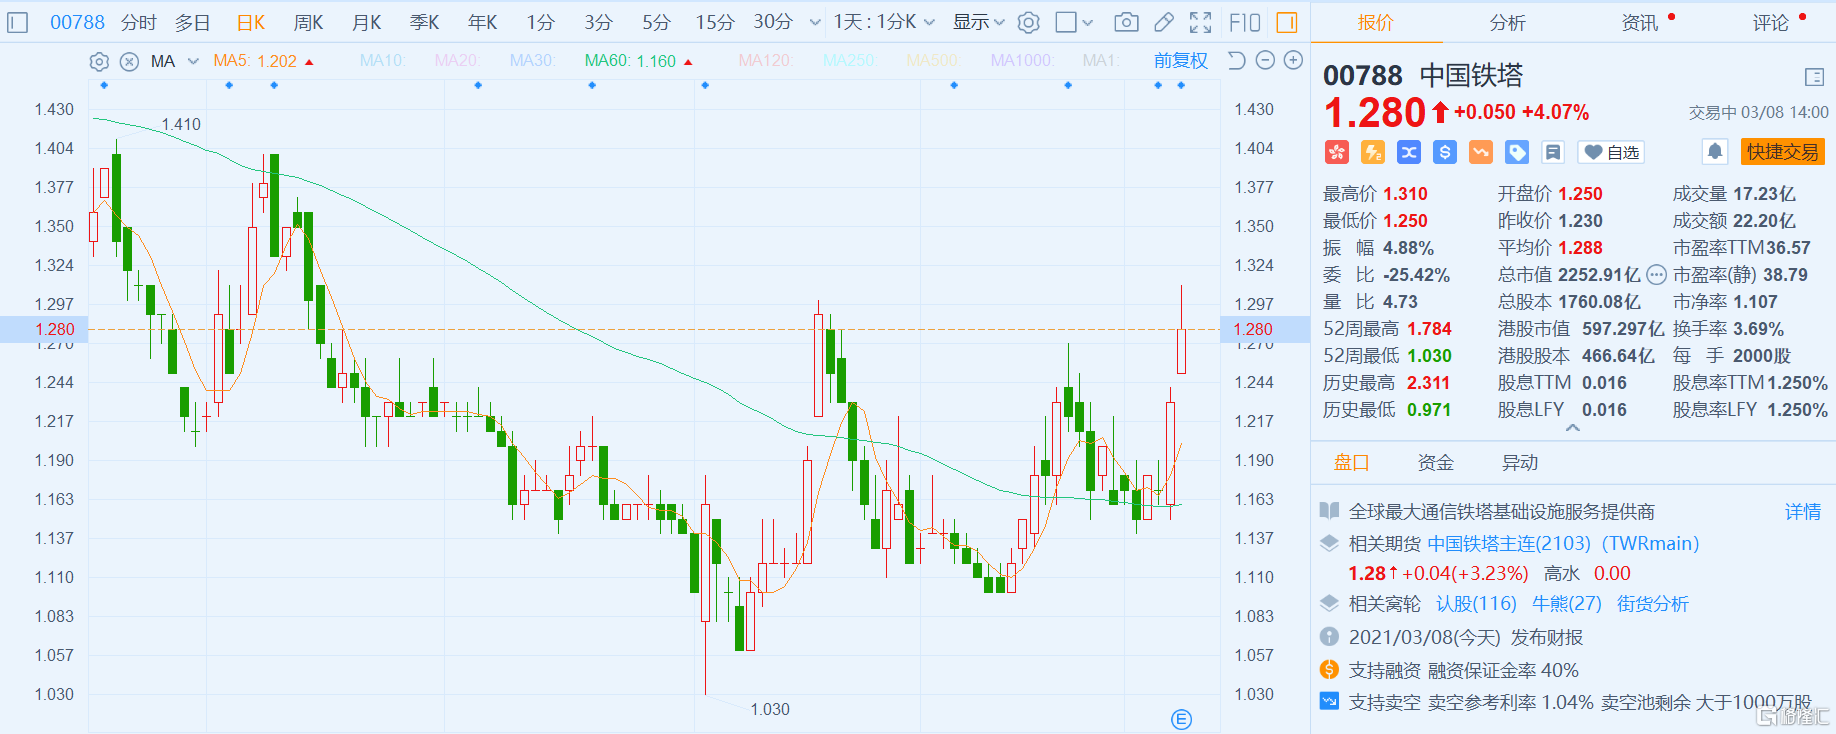This screenshot has width=1836, height=734.
Task: Click the screenshot camera icon
Action: tap(1126, 22)
